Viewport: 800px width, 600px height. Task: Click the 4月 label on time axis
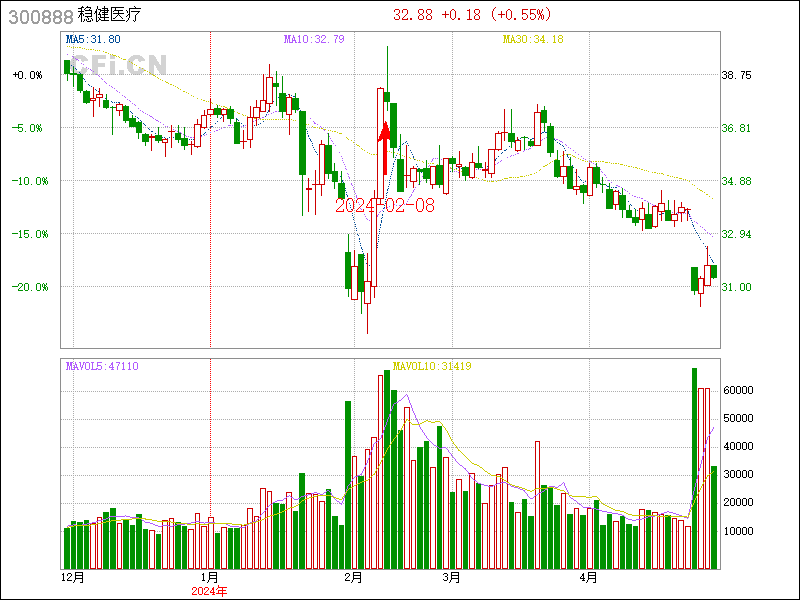[x=591, y=577]
